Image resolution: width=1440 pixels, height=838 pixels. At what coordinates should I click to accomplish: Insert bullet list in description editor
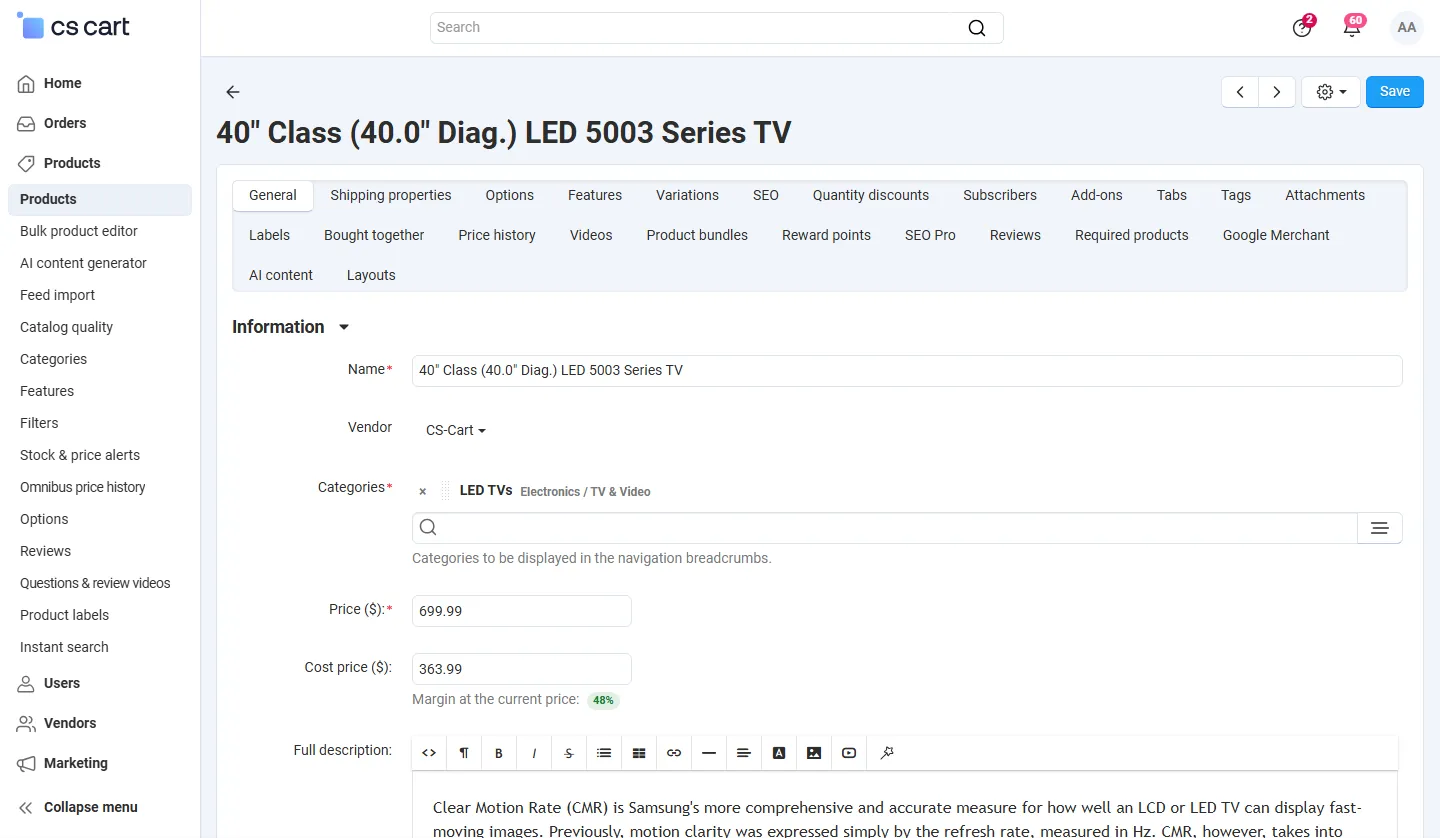point(604,753)
